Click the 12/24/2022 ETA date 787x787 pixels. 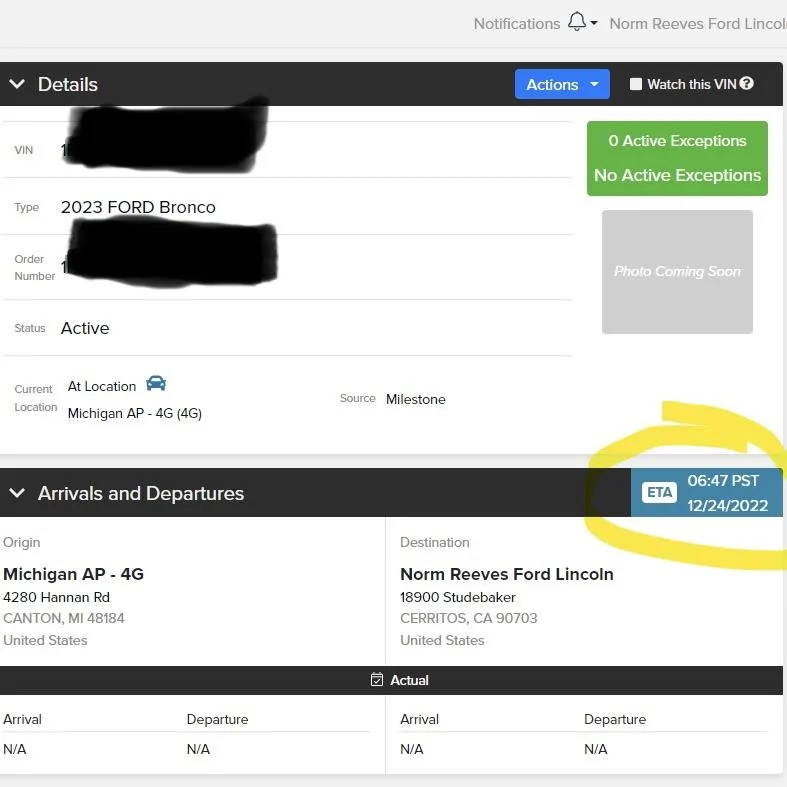[727, 505]
